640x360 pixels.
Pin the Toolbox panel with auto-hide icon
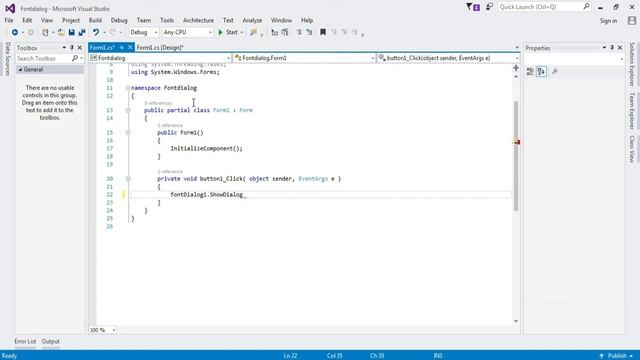point(72,48)
